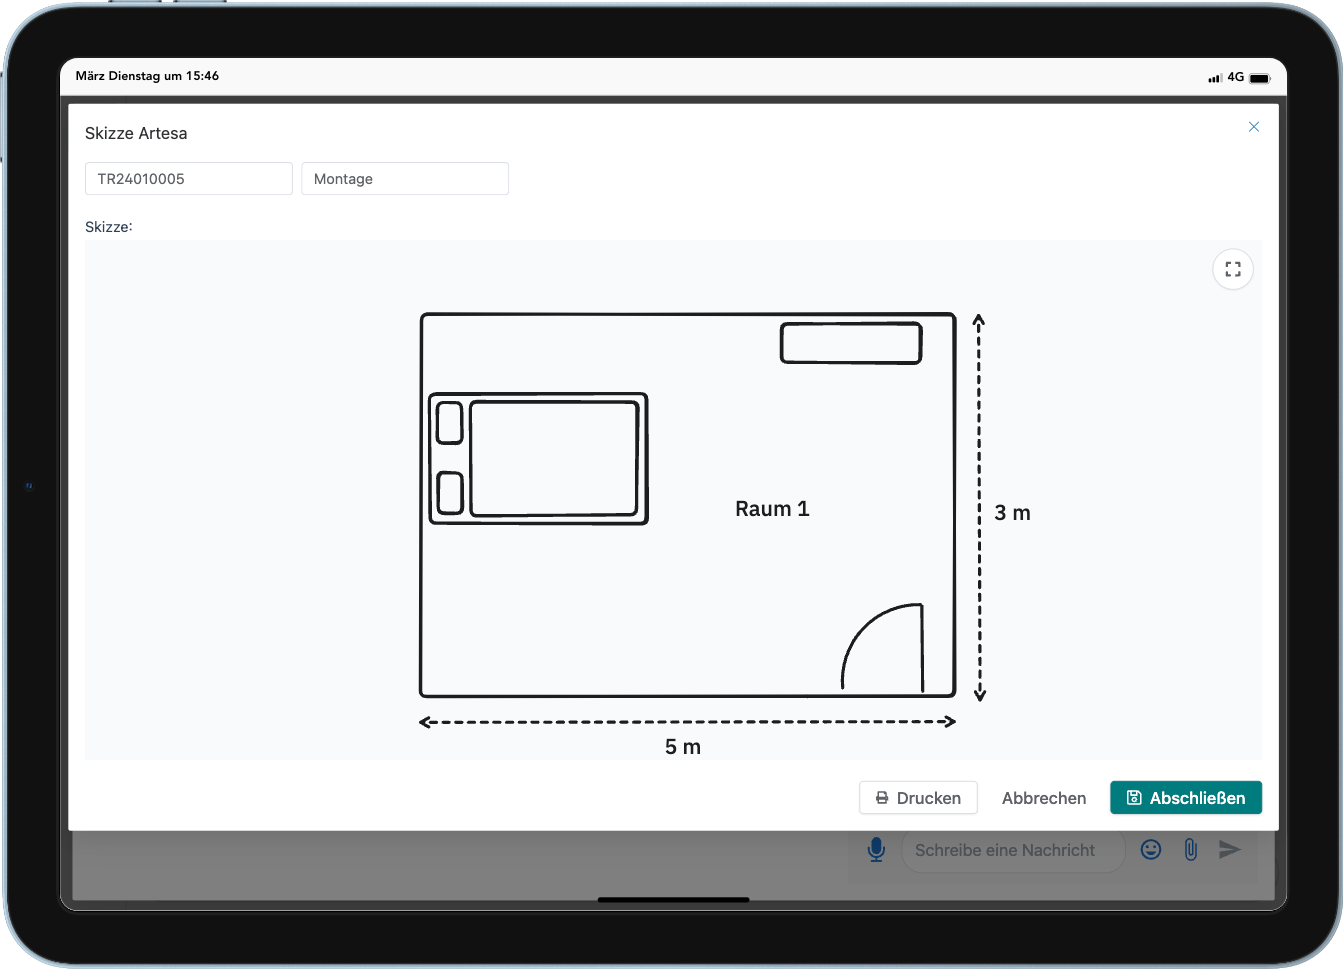Tap the battery icon in status bar

pyautogui.click(x=1260, y=78)
